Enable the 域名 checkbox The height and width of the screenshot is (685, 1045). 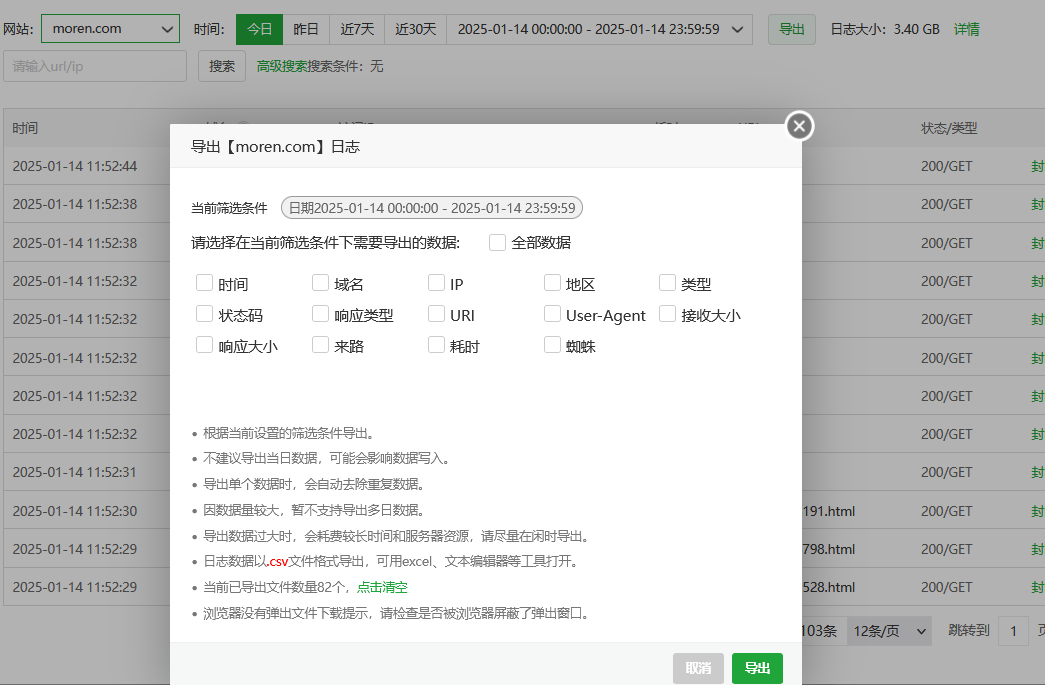point(321,283)
